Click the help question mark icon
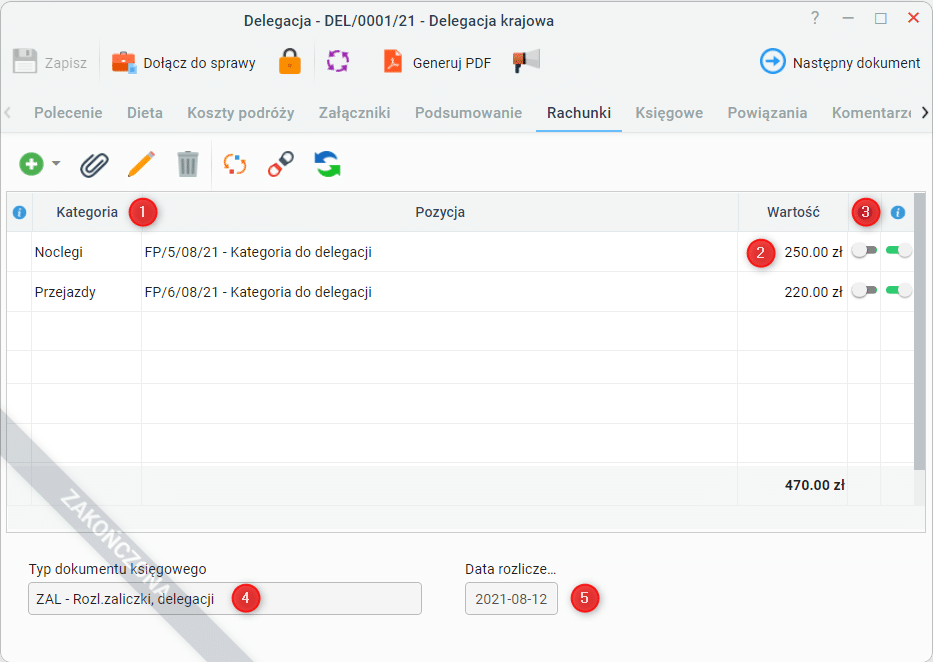The width and height of the screenshot is (933, 662). click(x=815, y=18)
